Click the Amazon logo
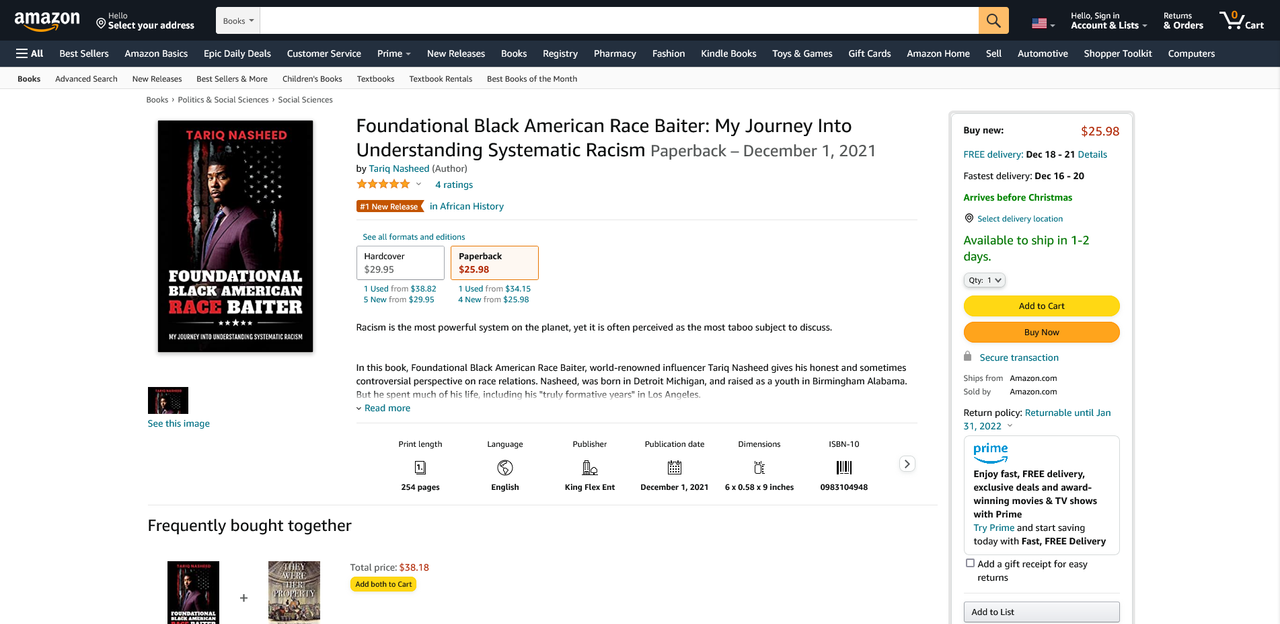 point(47,21)
